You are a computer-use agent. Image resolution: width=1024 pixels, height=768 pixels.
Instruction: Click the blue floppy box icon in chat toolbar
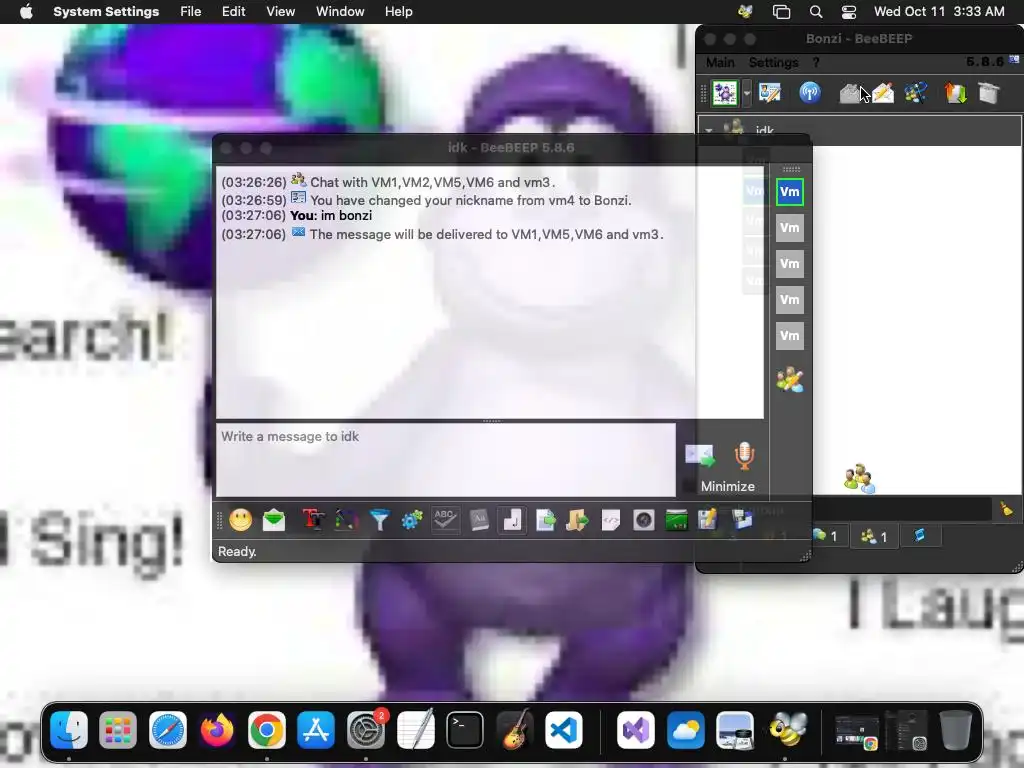click(x=742, y=520)
